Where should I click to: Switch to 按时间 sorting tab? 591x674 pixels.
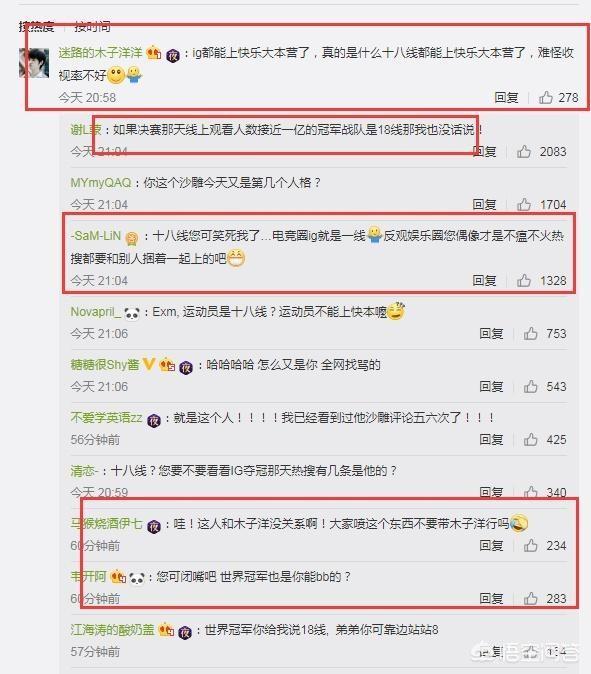point(92,27)
